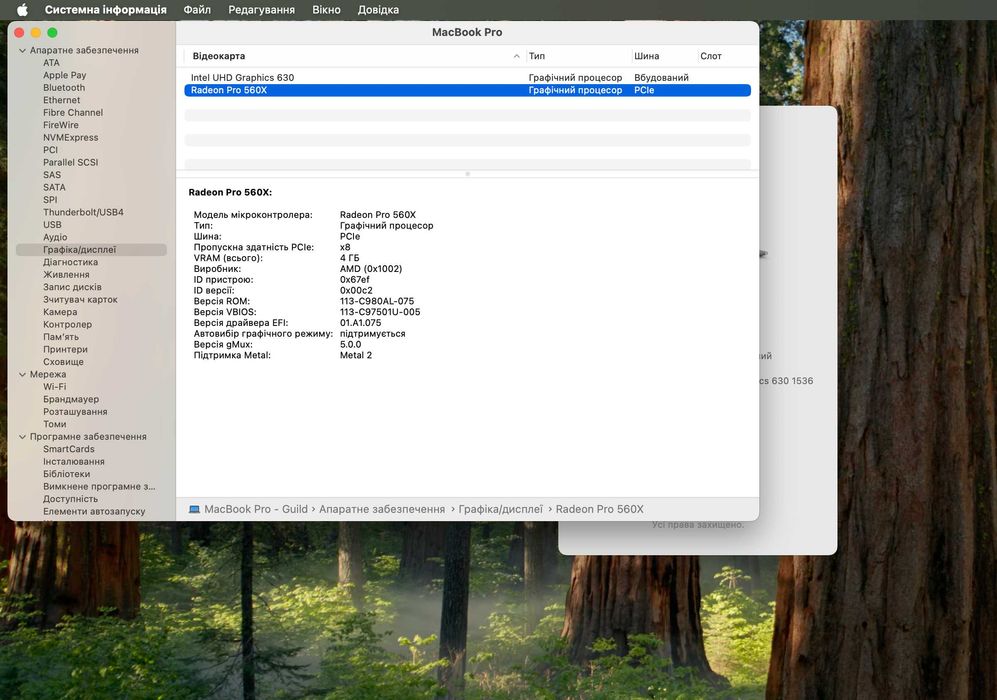Select Зчитувач карток in the sidebar
997x700 pixels.
click(x=80, y=299)
